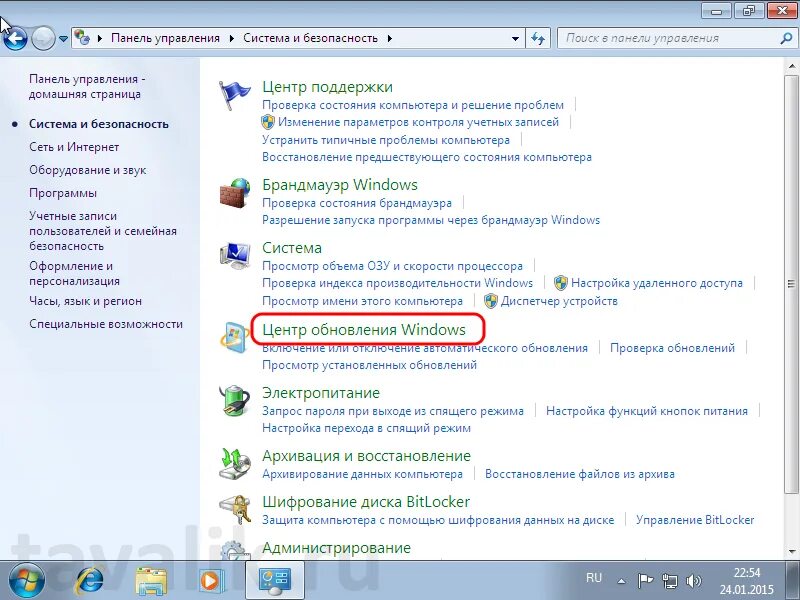
Task: Select Программы in sidebar
Action: coord(63,193)
